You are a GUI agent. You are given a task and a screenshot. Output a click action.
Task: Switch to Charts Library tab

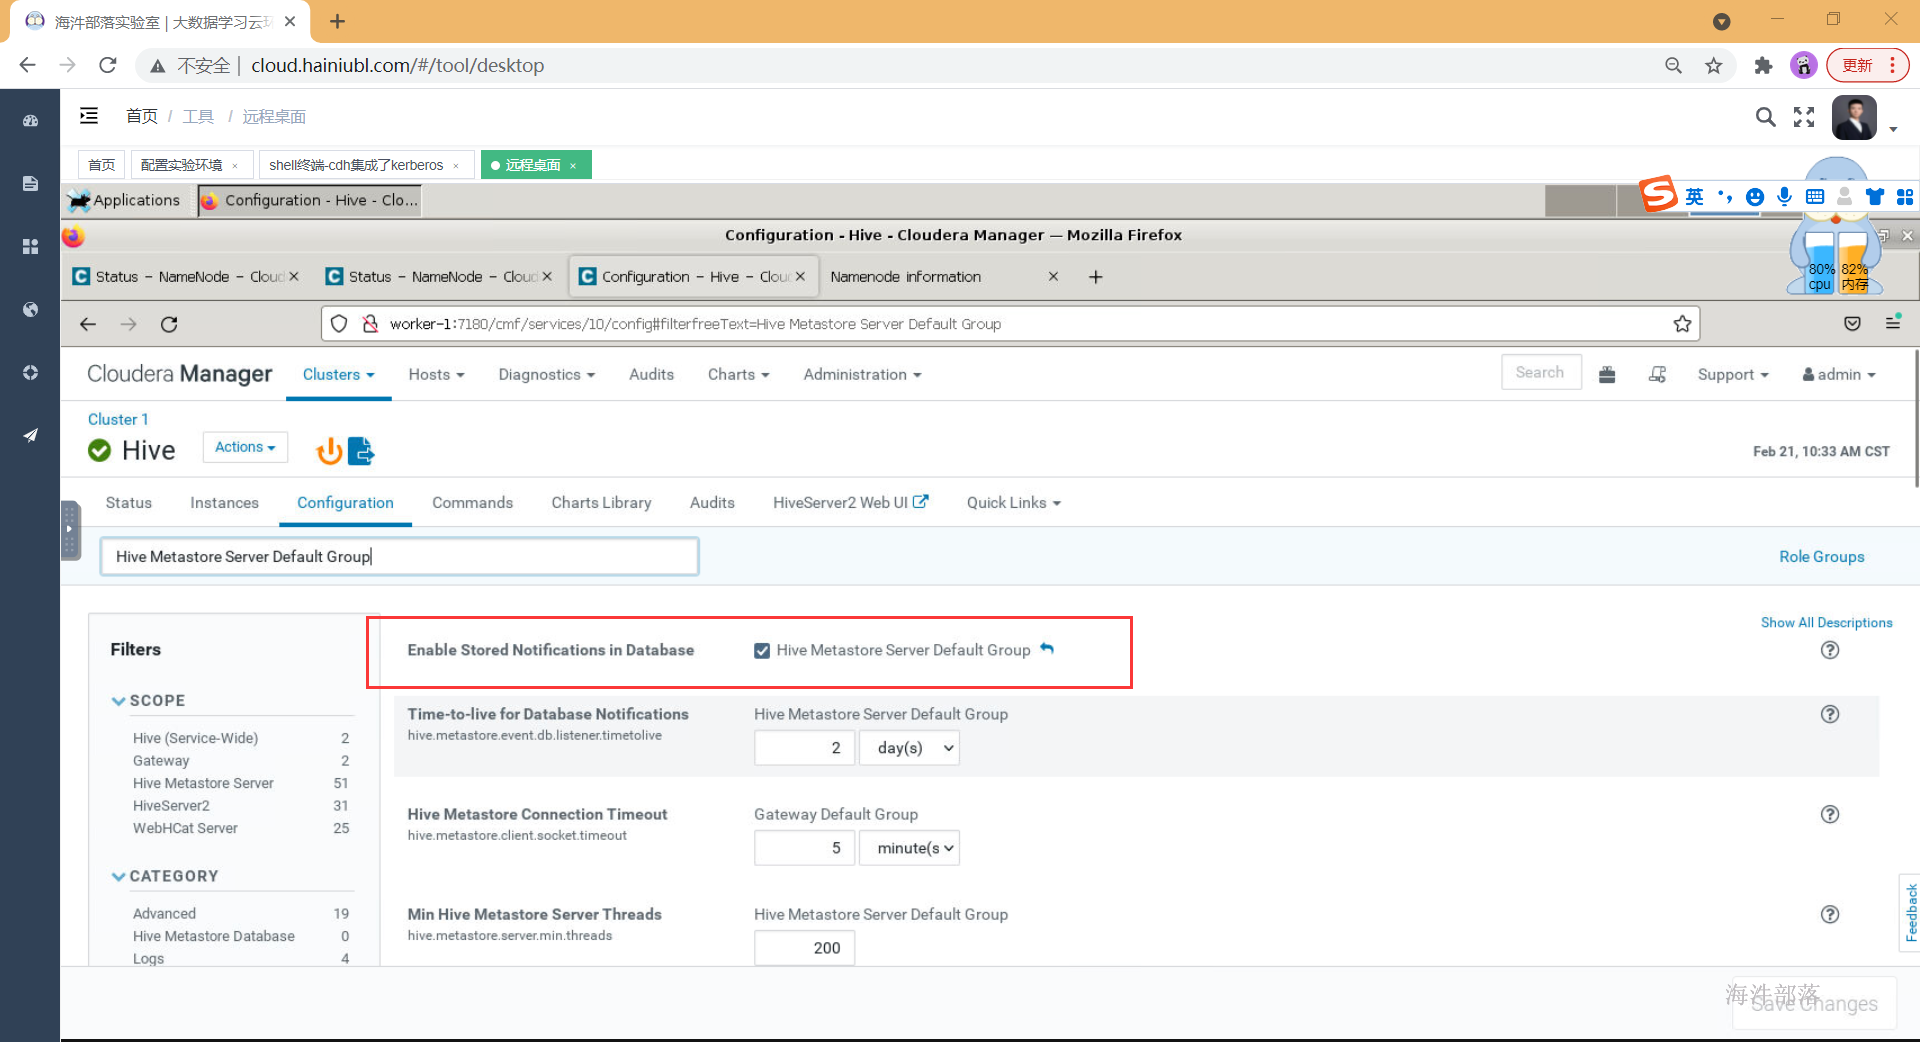tap(601, 502)
